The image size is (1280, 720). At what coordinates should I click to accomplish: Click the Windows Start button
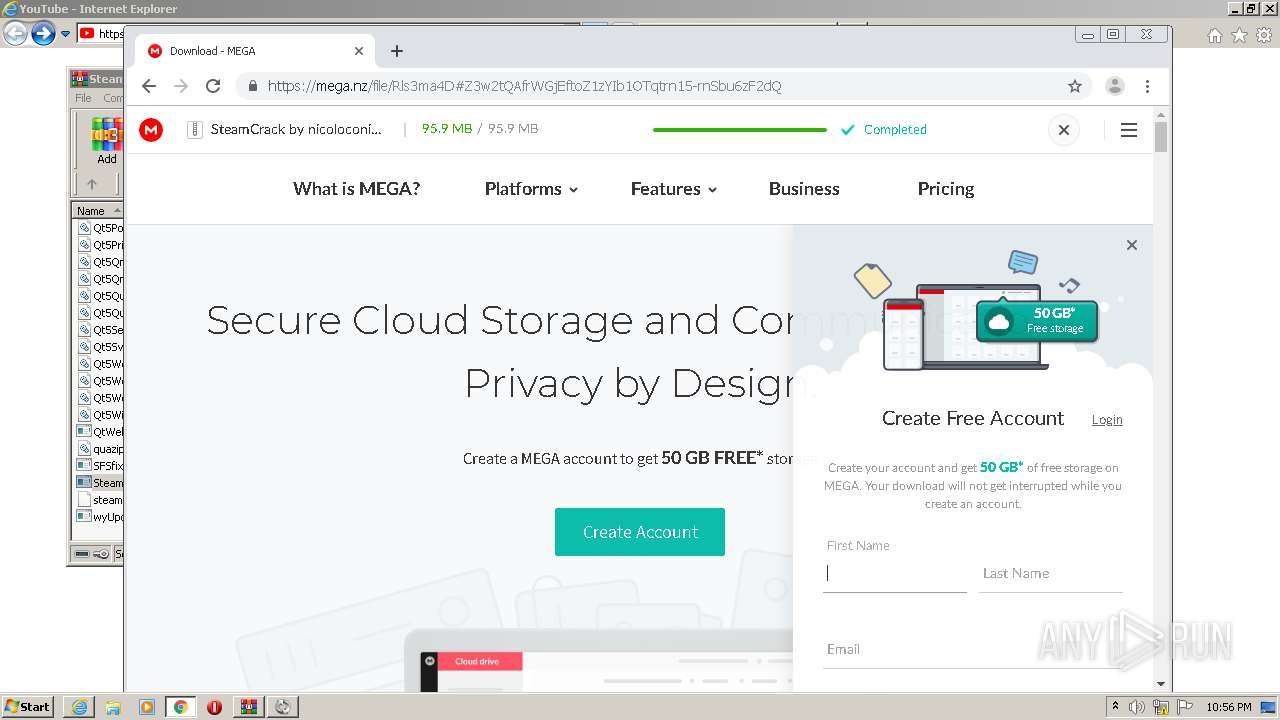[x=27, y=707]
